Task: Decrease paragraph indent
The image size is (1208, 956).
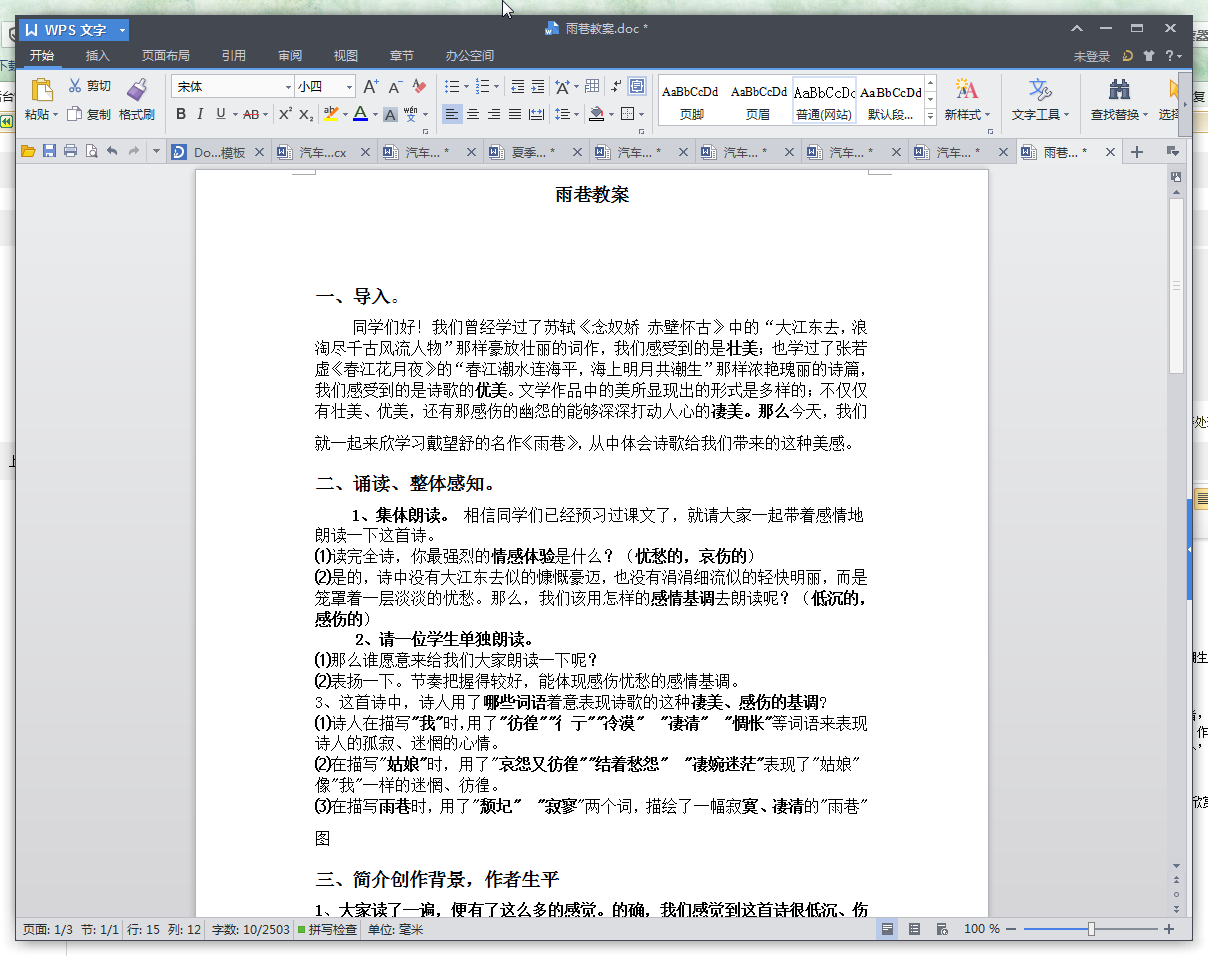Action: (517, 87)
